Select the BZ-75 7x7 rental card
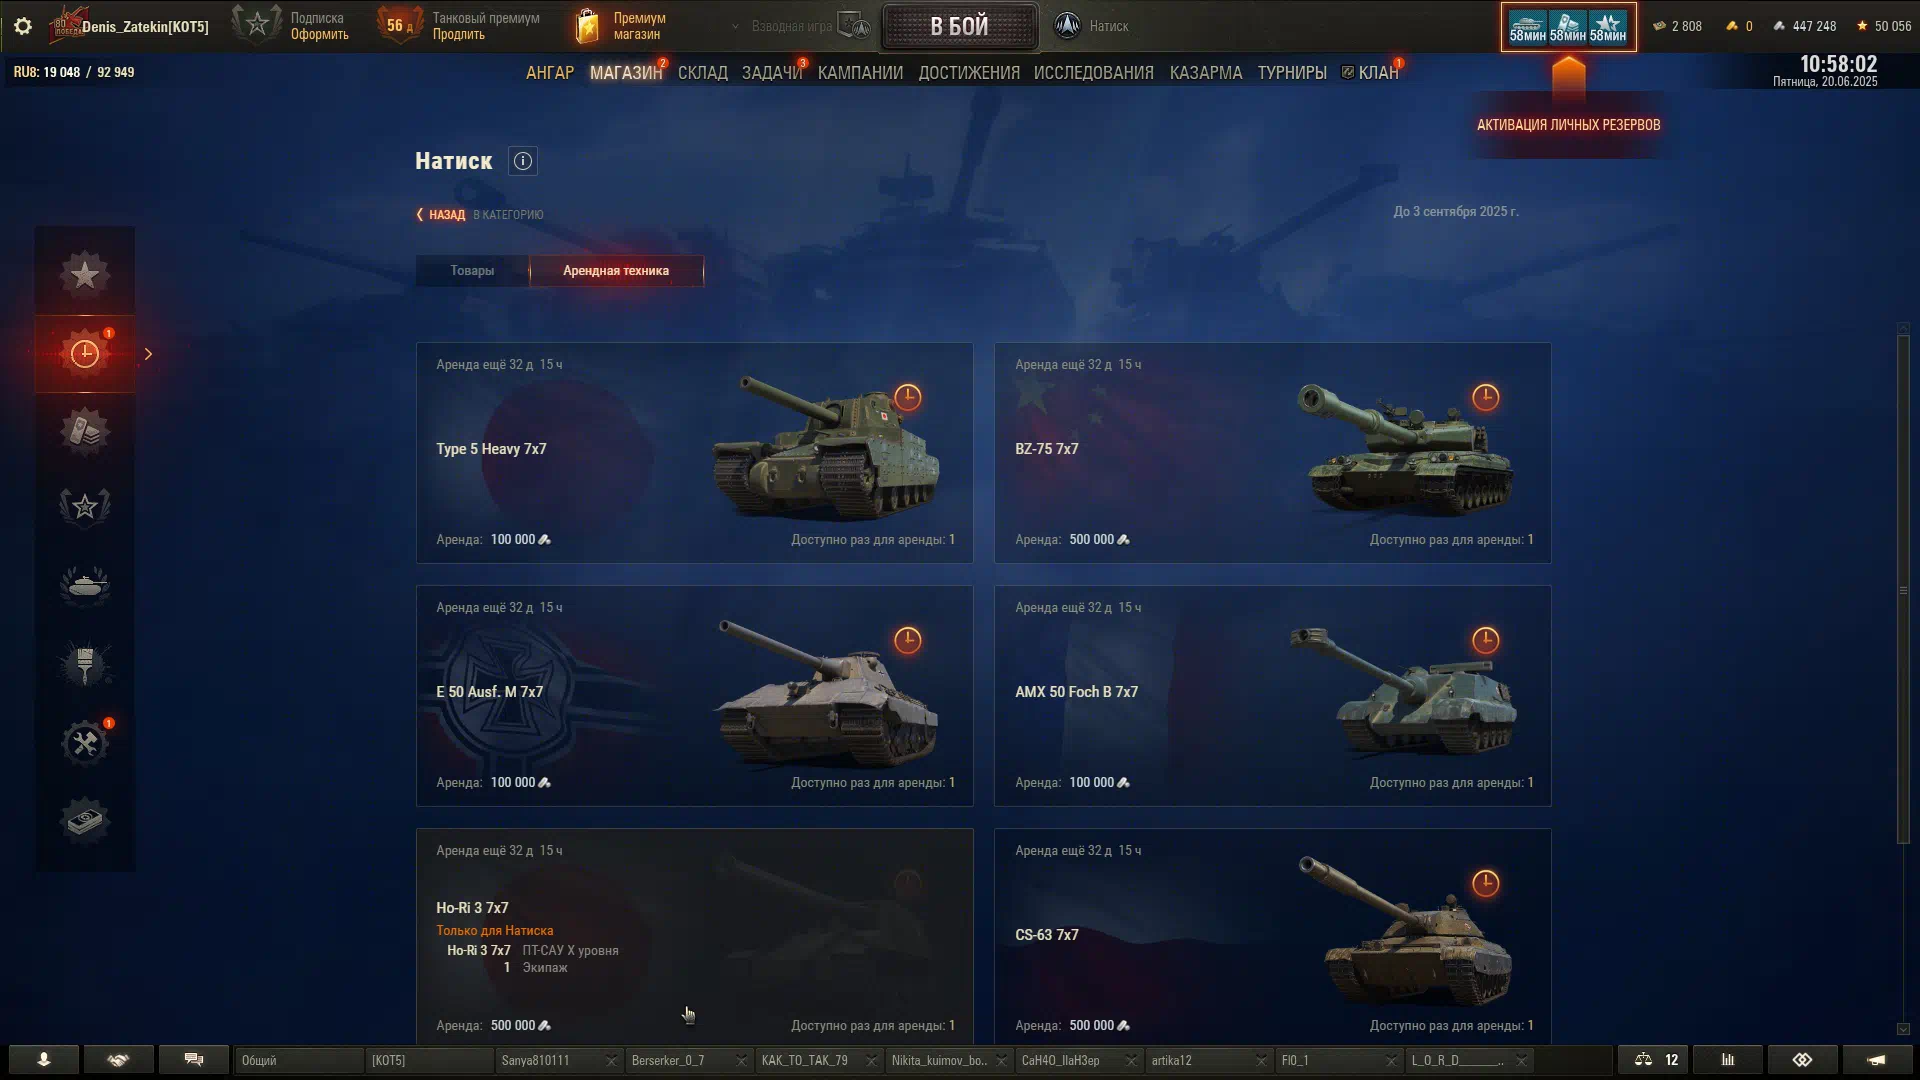Viewport: 1920px width, 1080px height. tap(1272, 453)
